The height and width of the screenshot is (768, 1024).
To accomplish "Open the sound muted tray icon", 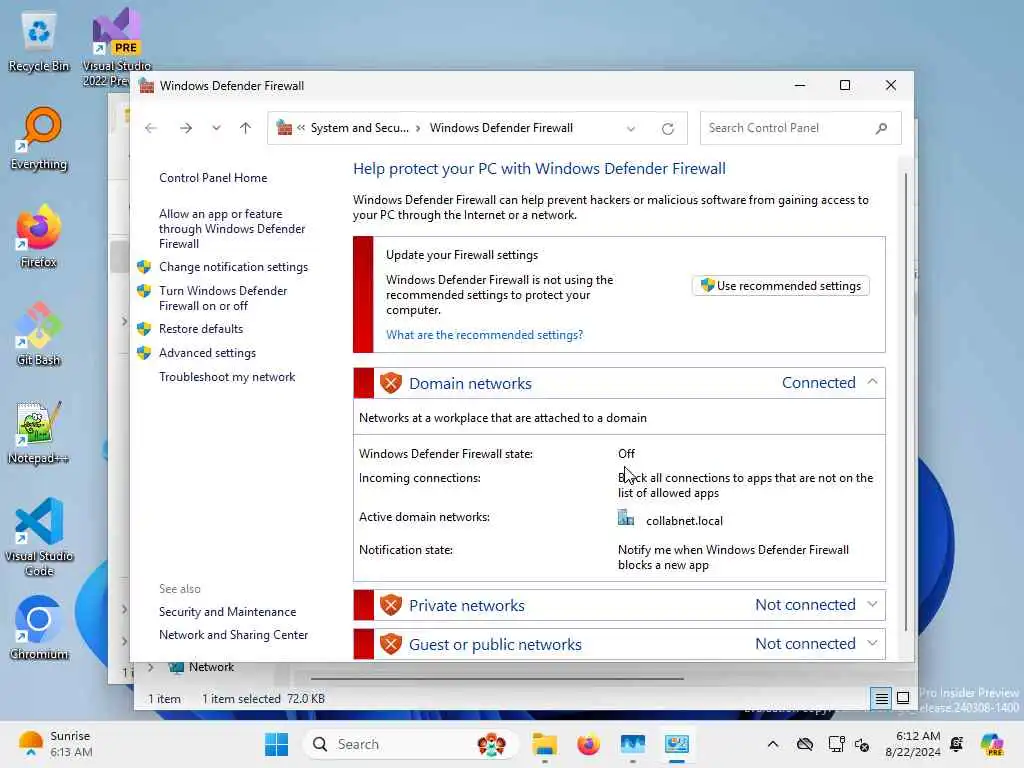I will pyautogui.click(x=862, y=744).
